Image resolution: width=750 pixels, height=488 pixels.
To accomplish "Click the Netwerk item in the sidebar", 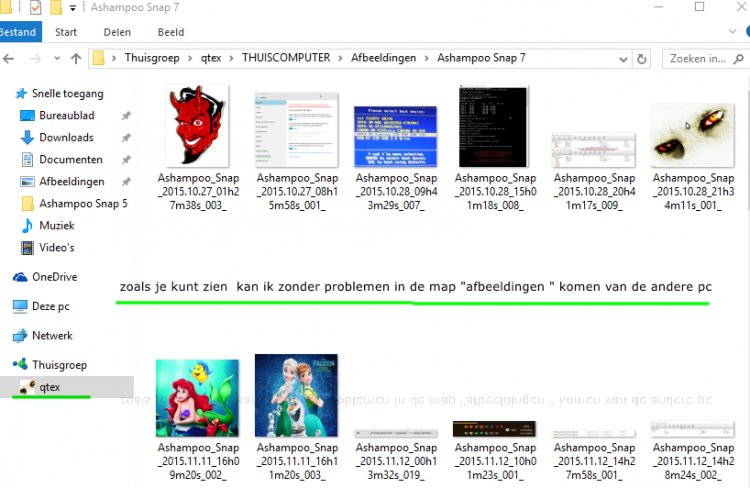I will [52, 336].
